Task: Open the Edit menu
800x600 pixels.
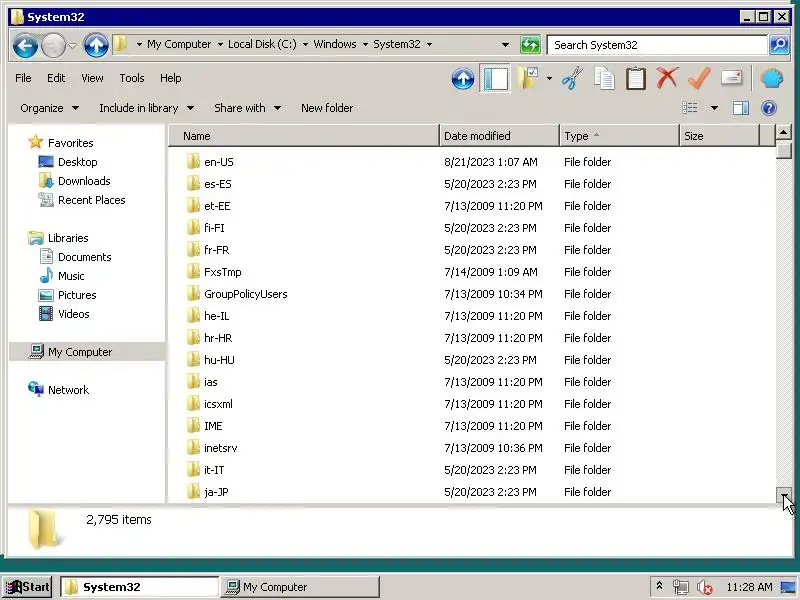Action: click(x=56, y=78)
